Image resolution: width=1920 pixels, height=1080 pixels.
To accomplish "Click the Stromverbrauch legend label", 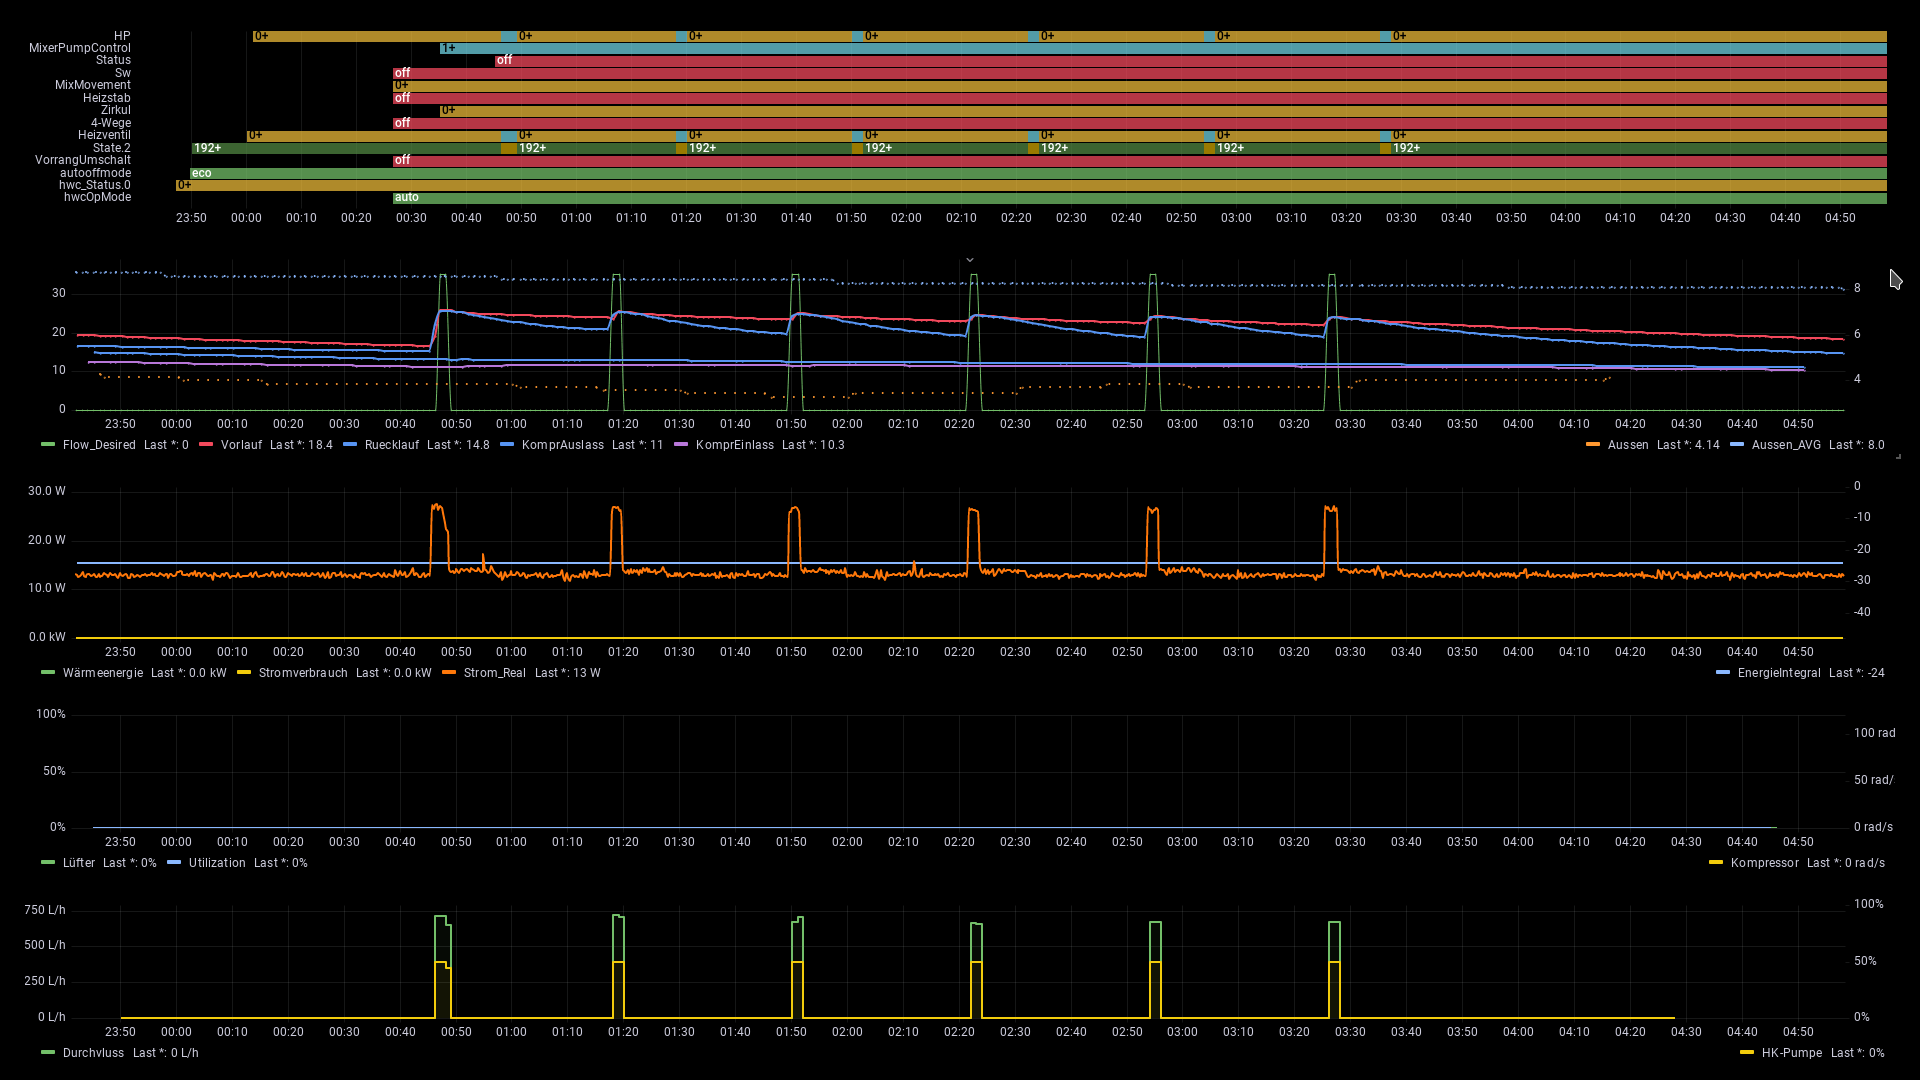I will [x=303, y=673].
